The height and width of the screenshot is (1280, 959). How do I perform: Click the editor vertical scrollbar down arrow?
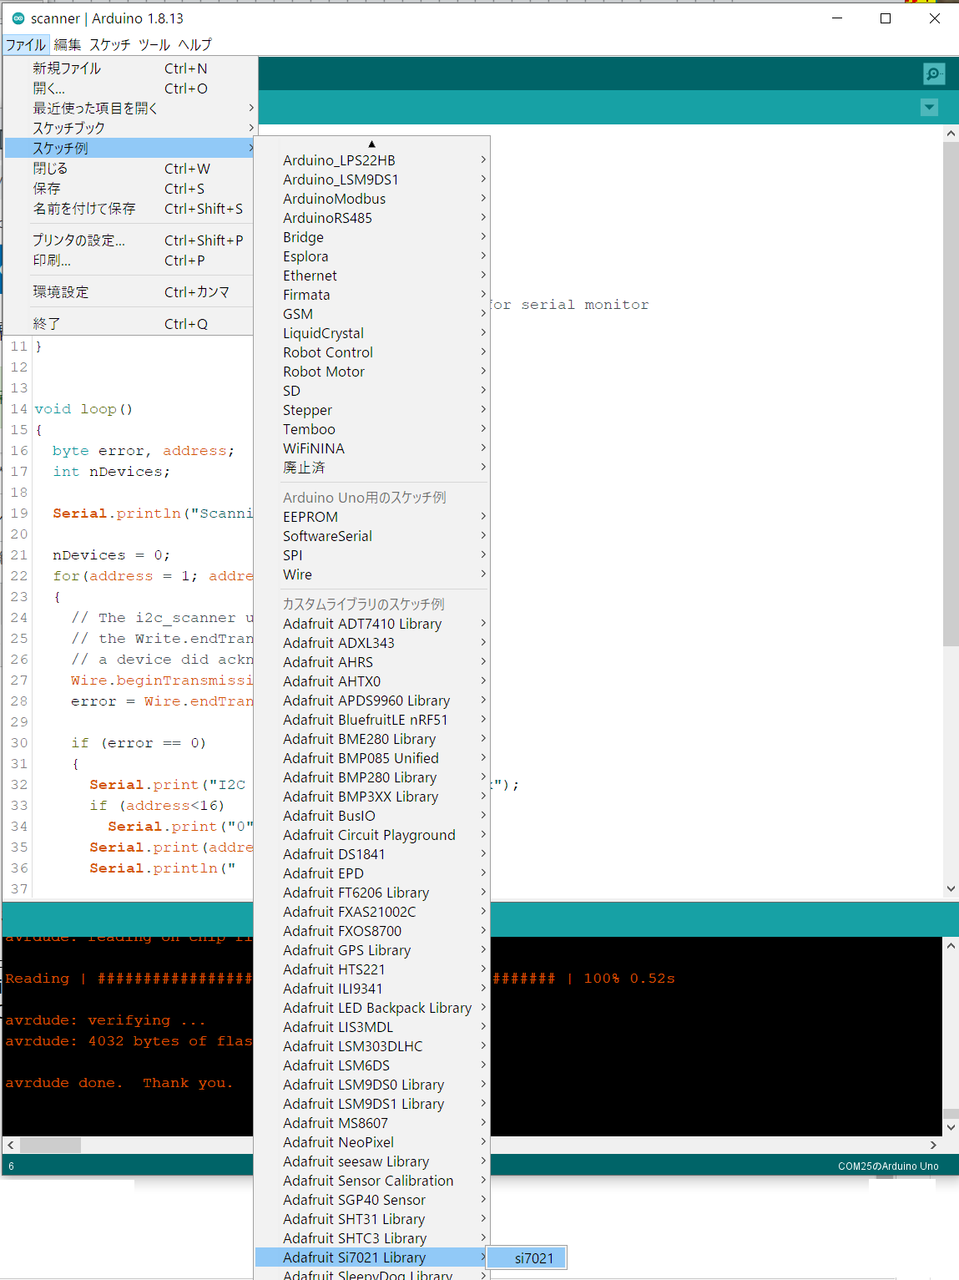point(950,888)
